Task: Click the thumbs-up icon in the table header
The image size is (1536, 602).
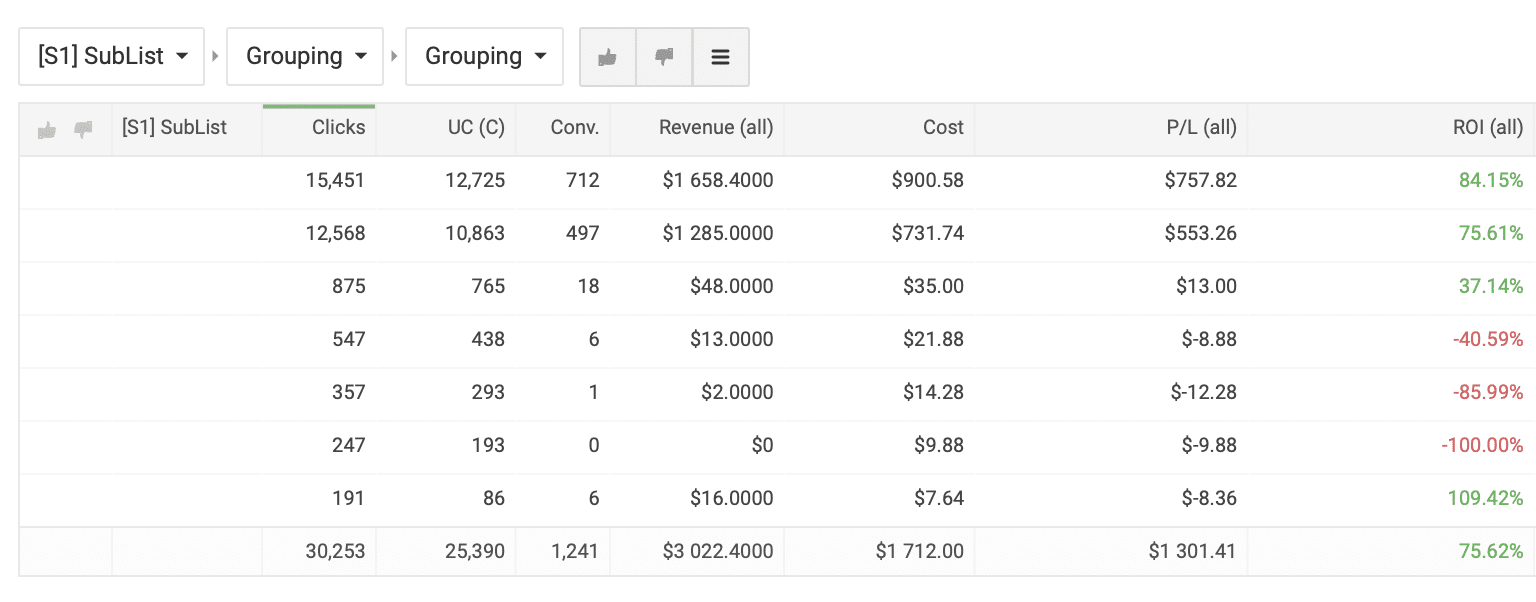Action: tap(47, 129)
